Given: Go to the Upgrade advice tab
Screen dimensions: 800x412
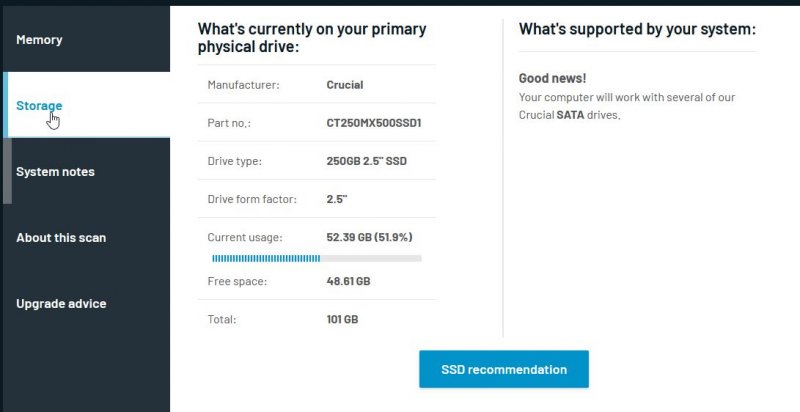Looking at the screenshot, I should click(x=61, y=304).
